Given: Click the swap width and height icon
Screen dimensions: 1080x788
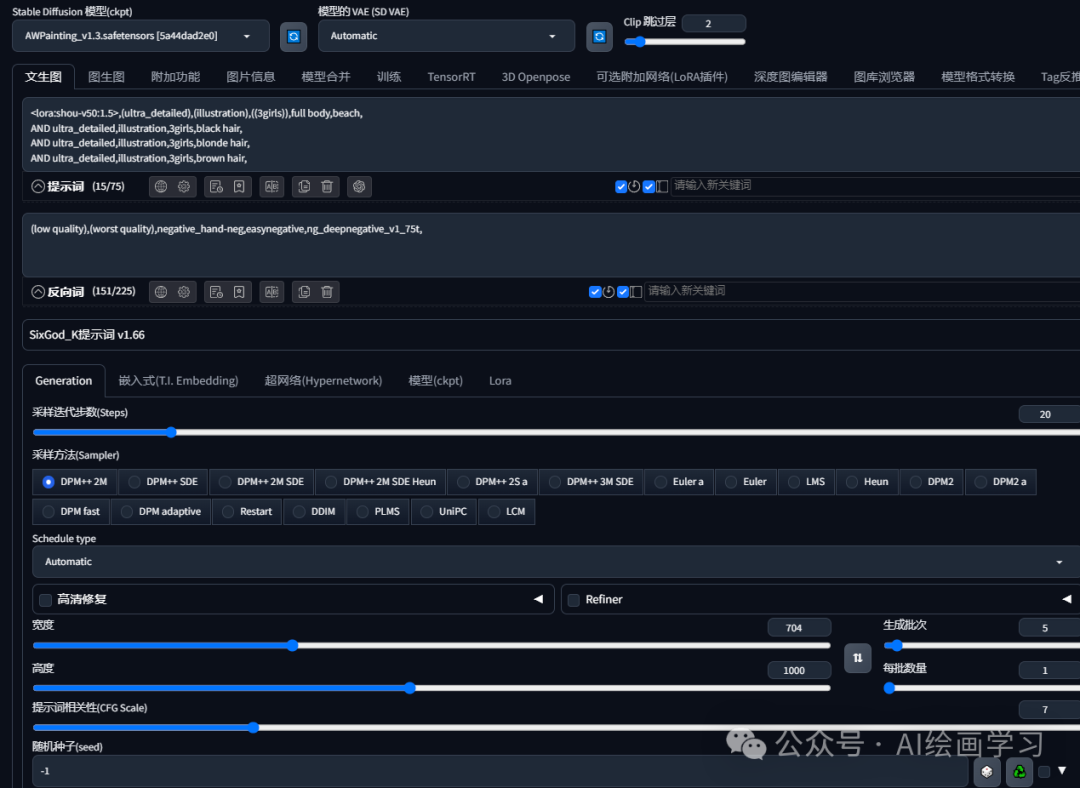Looking at the screenshot, I should click(857, 658).
